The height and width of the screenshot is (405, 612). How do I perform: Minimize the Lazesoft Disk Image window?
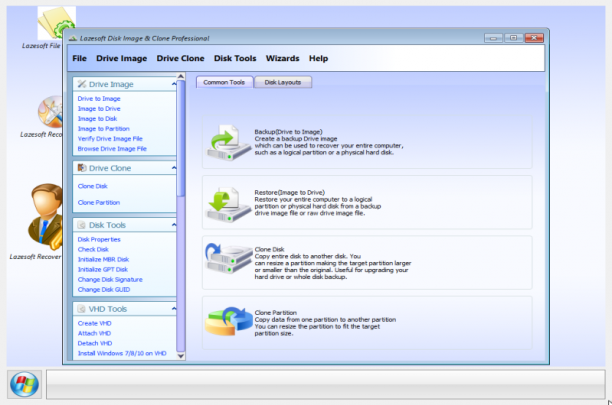pyautogui.click(x=493, y=38)
